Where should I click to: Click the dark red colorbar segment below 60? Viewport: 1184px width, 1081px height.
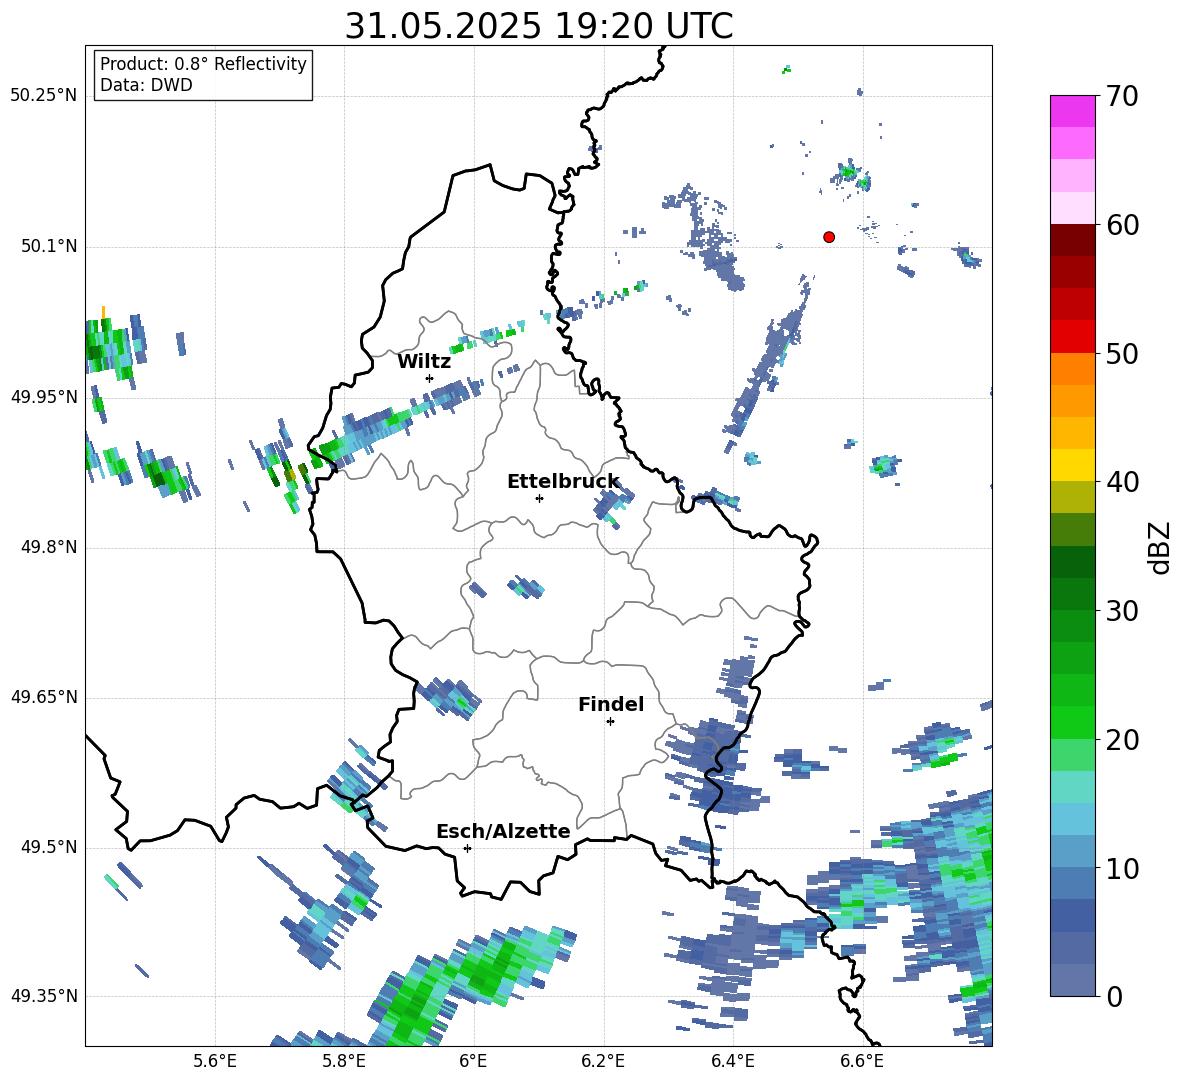1073,240
